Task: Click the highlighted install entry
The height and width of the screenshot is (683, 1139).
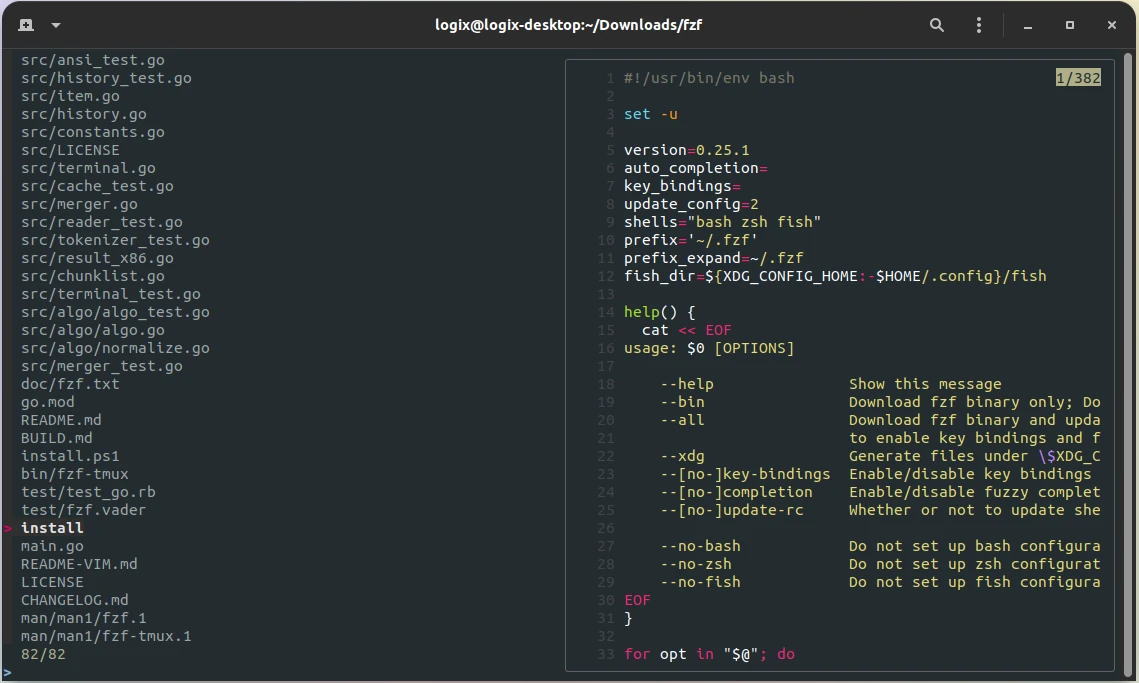Action: tap(52, 528)
